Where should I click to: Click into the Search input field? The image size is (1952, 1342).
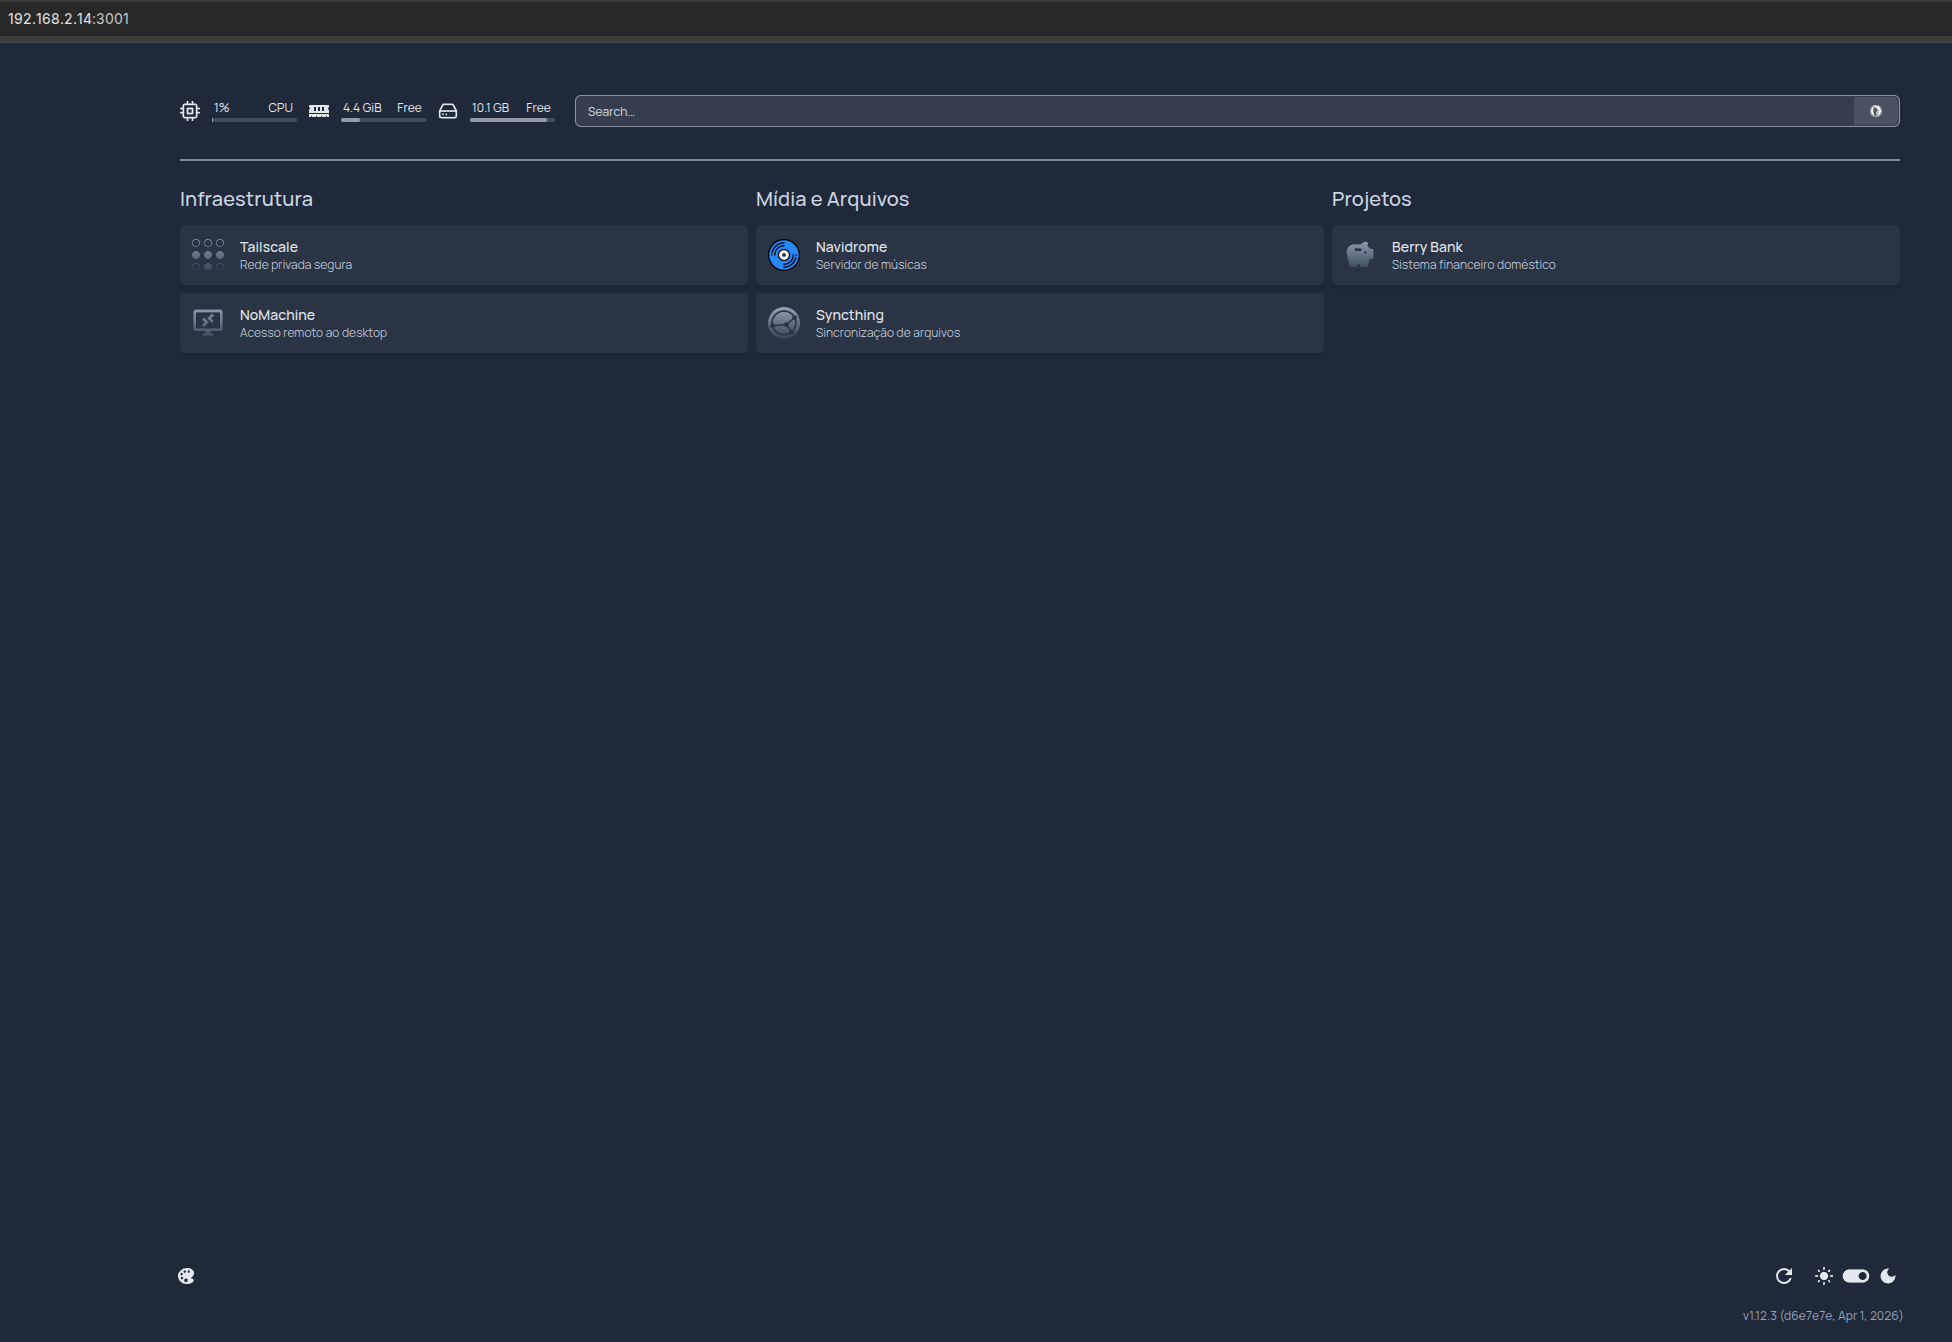[x=1200, y=111]
